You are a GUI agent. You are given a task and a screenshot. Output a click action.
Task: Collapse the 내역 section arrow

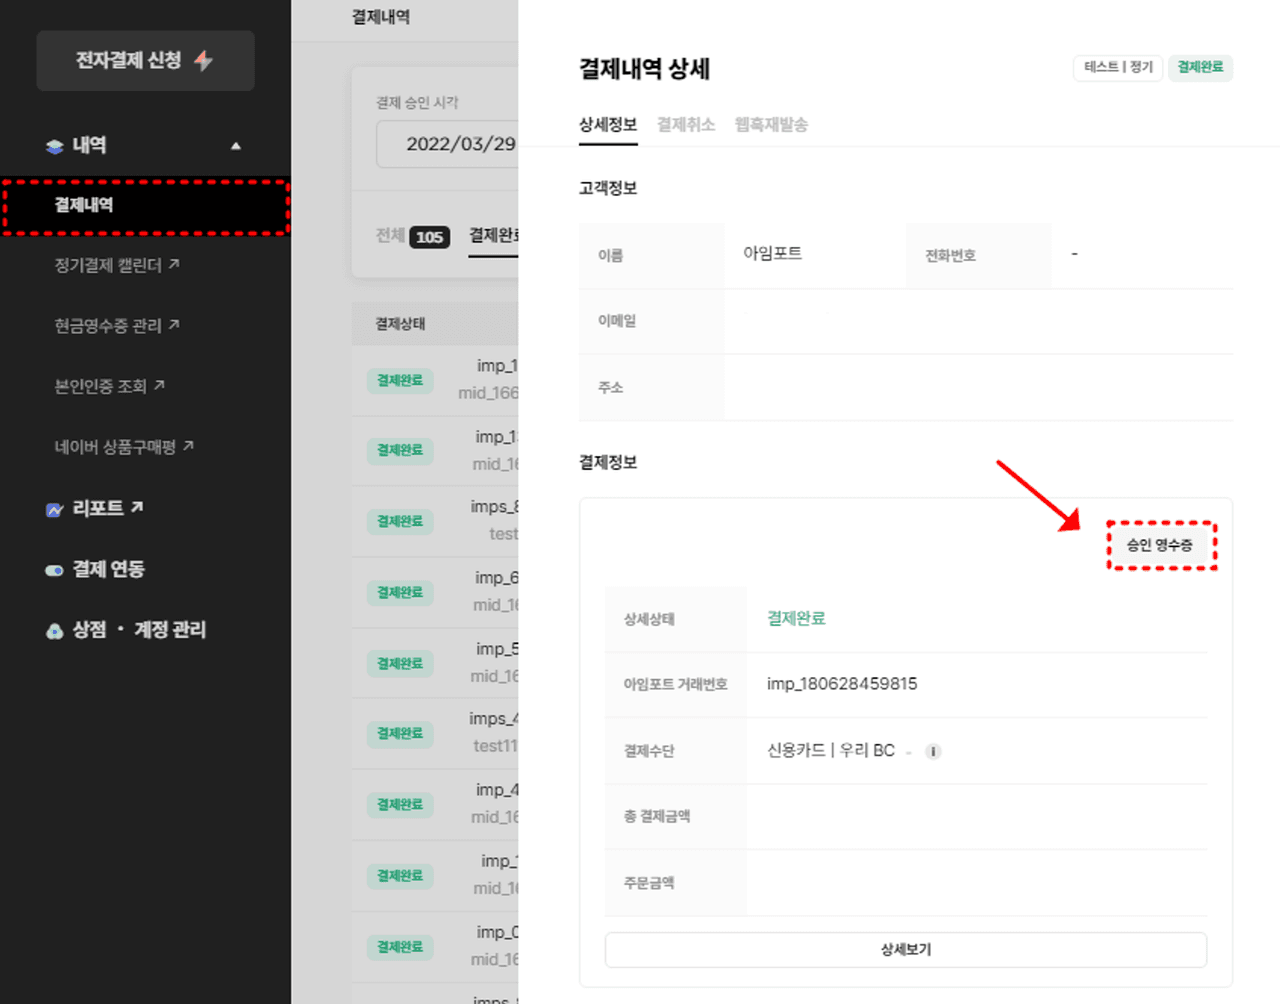[x=236, y=146]
